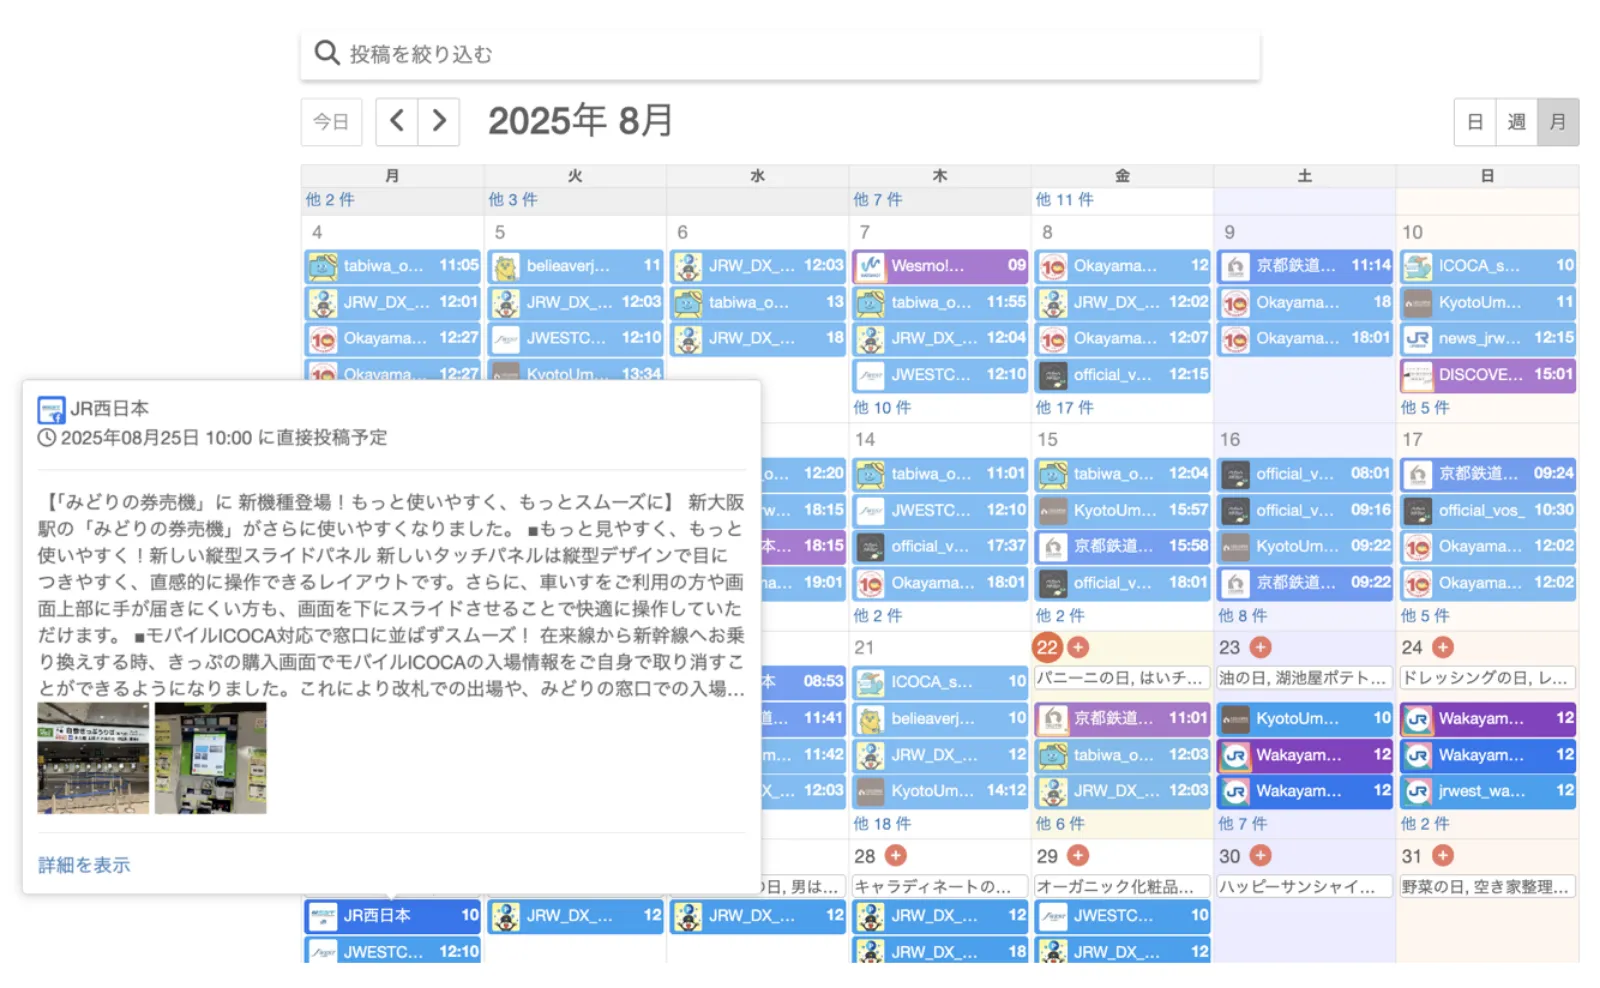Open the first photo thumbnail in popup

[93, 758]
